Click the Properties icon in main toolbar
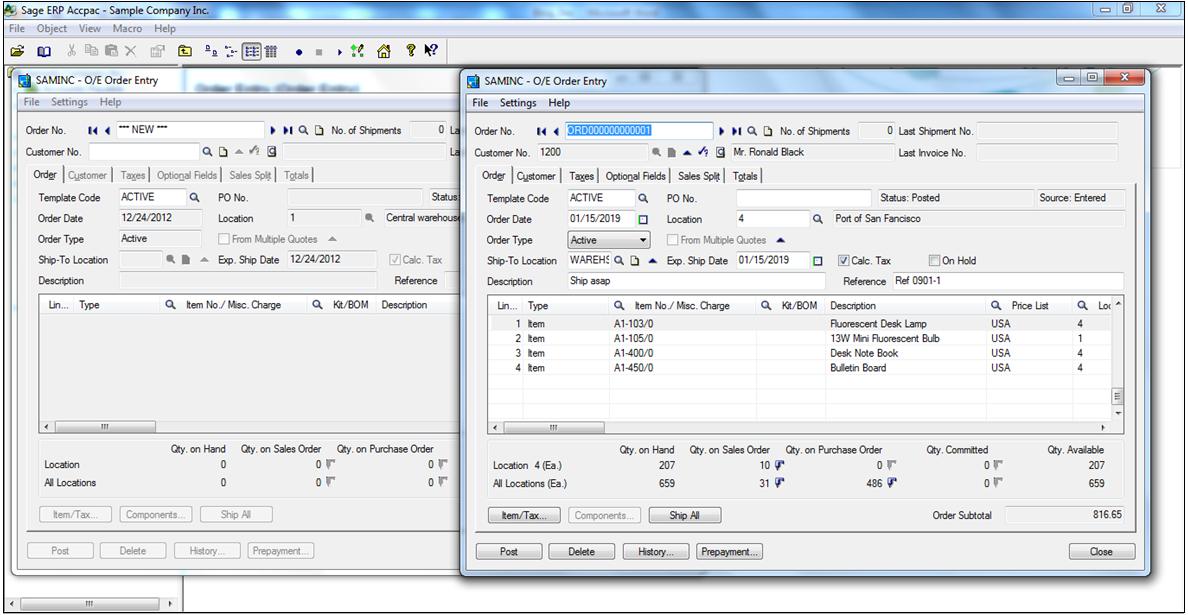 click(x=158, y=51)
